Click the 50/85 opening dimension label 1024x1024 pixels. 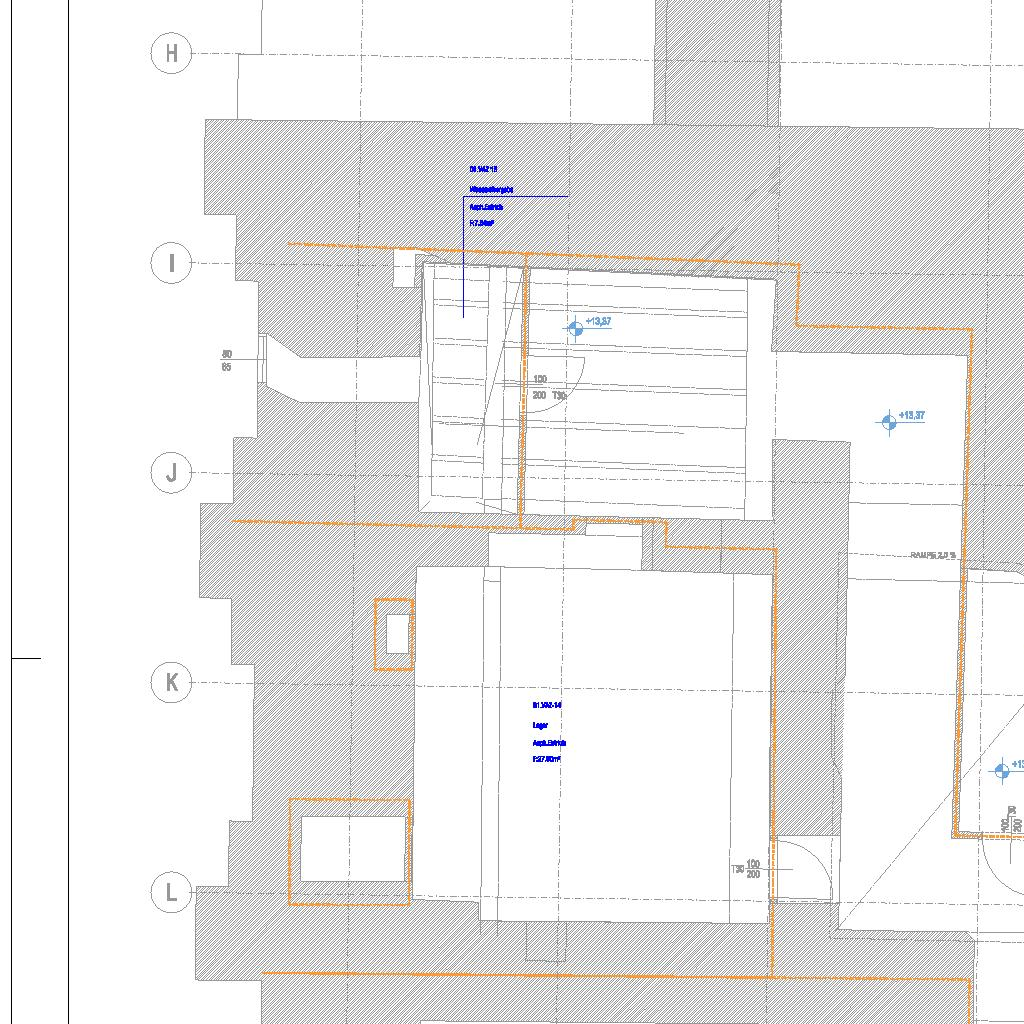[227, 361]
